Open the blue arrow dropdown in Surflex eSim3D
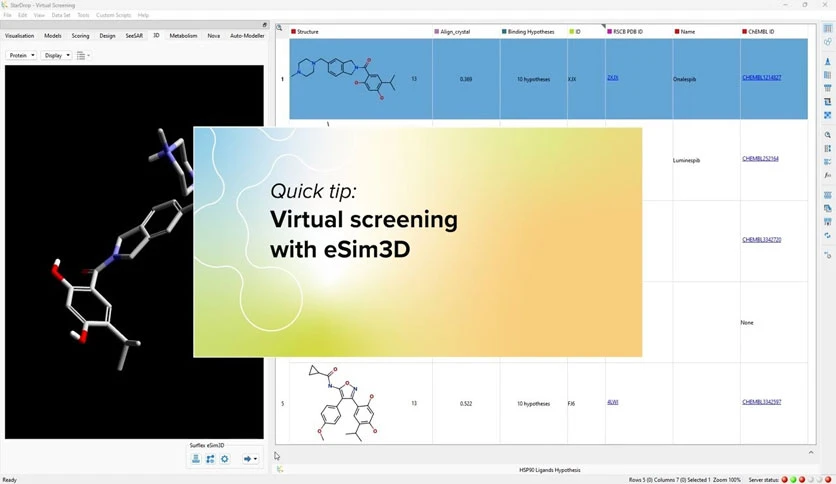 [250, 458]
